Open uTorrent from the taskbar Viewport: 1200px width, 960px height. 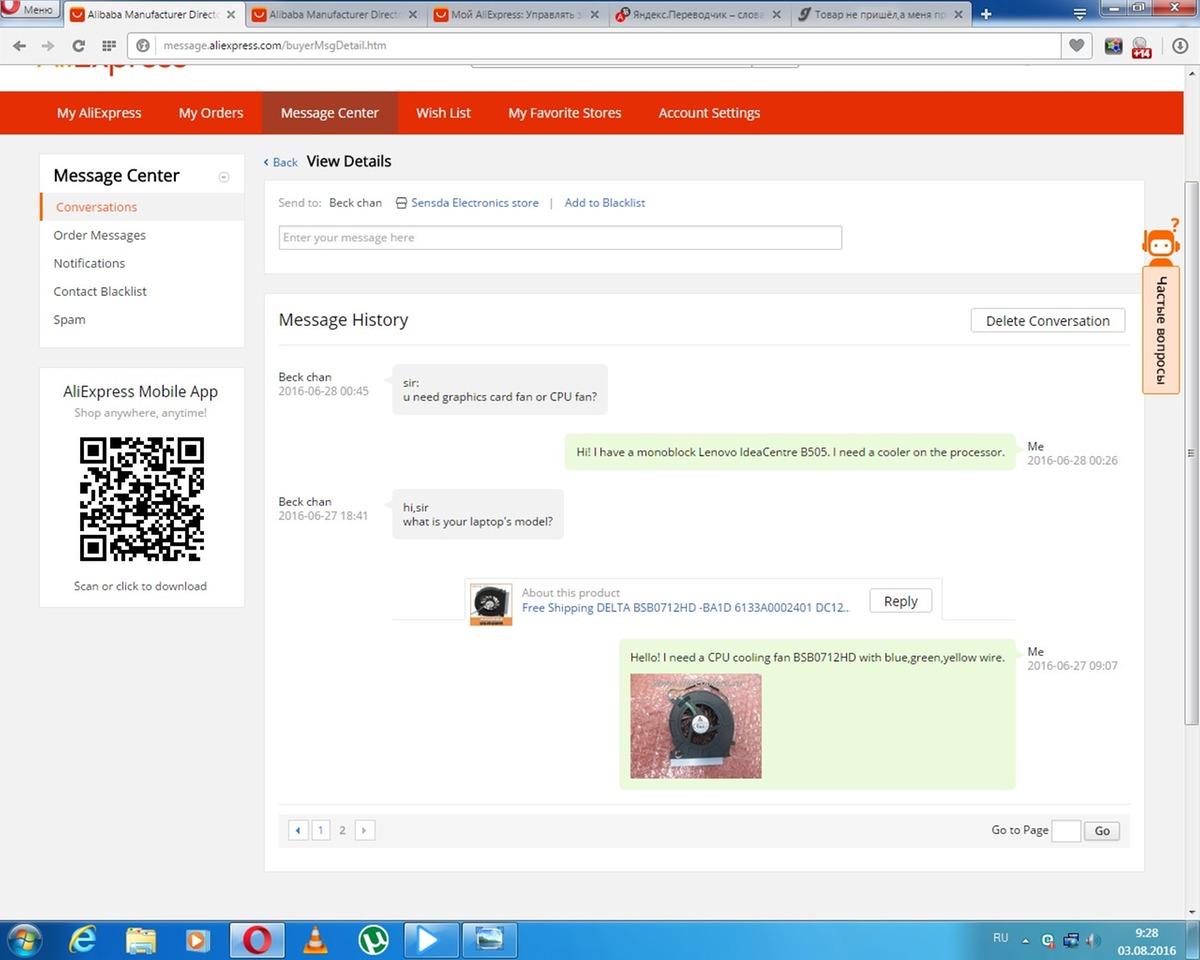pyautogui.click(x=374, y=940)
